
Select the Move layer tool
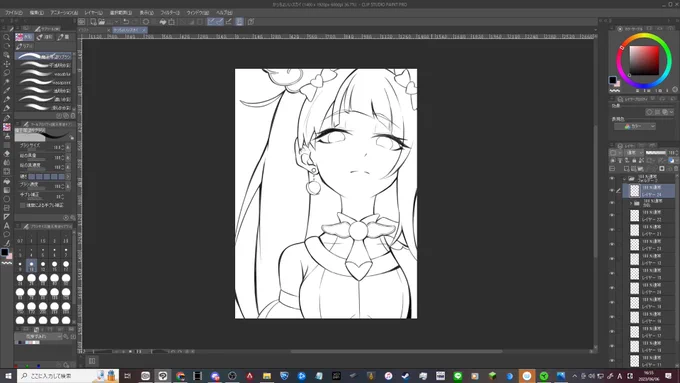(x=7, y=64)
